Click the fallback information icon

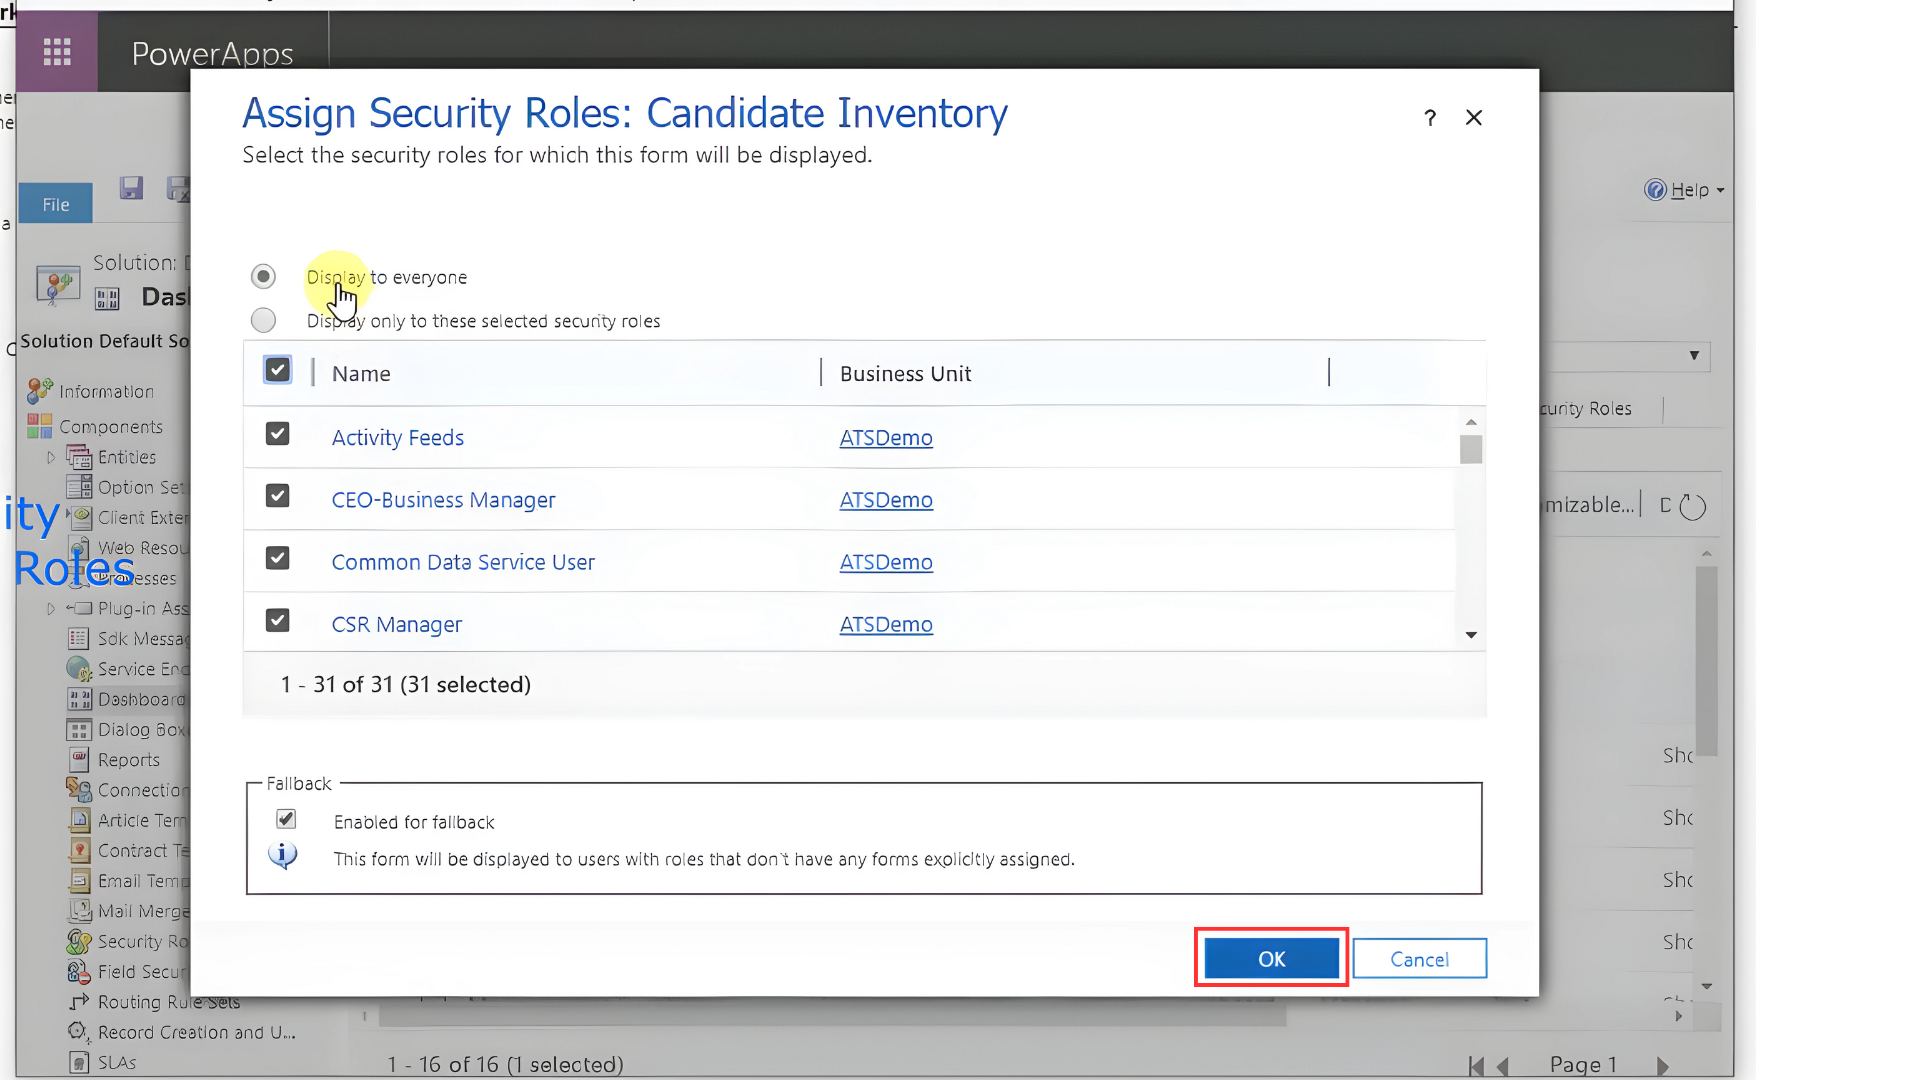point(283,856)
